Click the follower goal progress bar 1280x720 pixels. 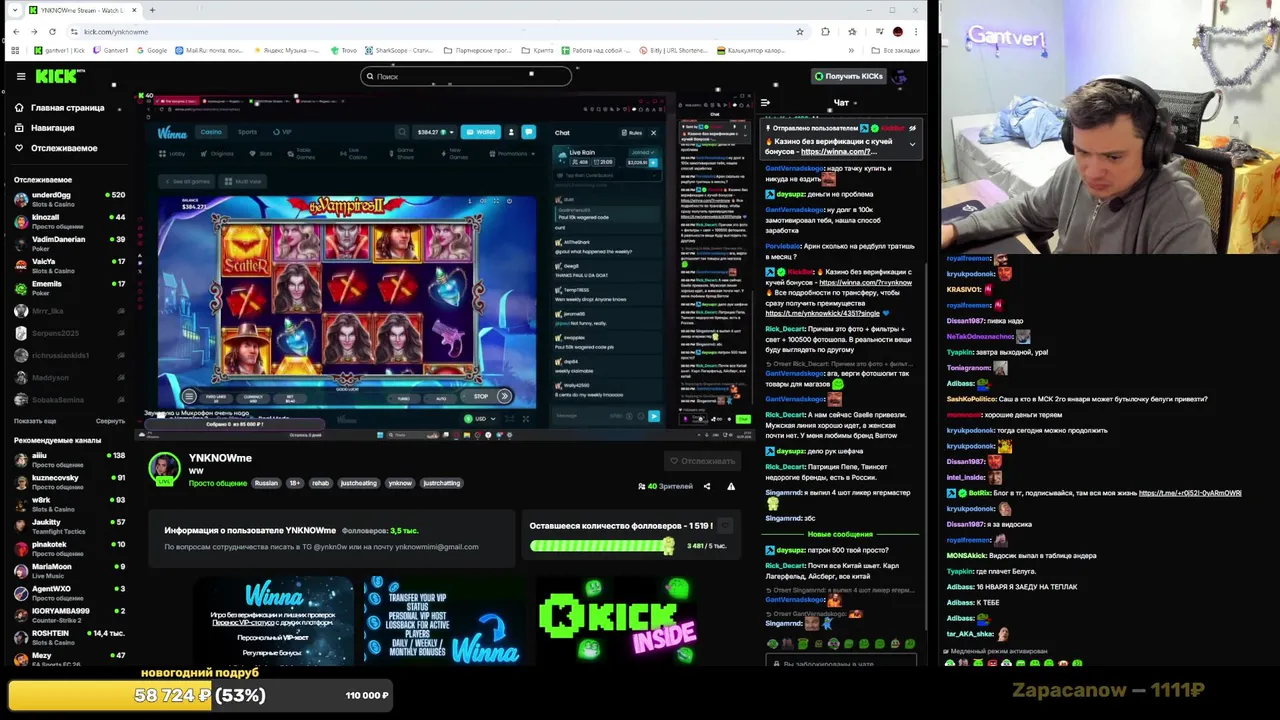pyautogui.click(x=603, y=546)
